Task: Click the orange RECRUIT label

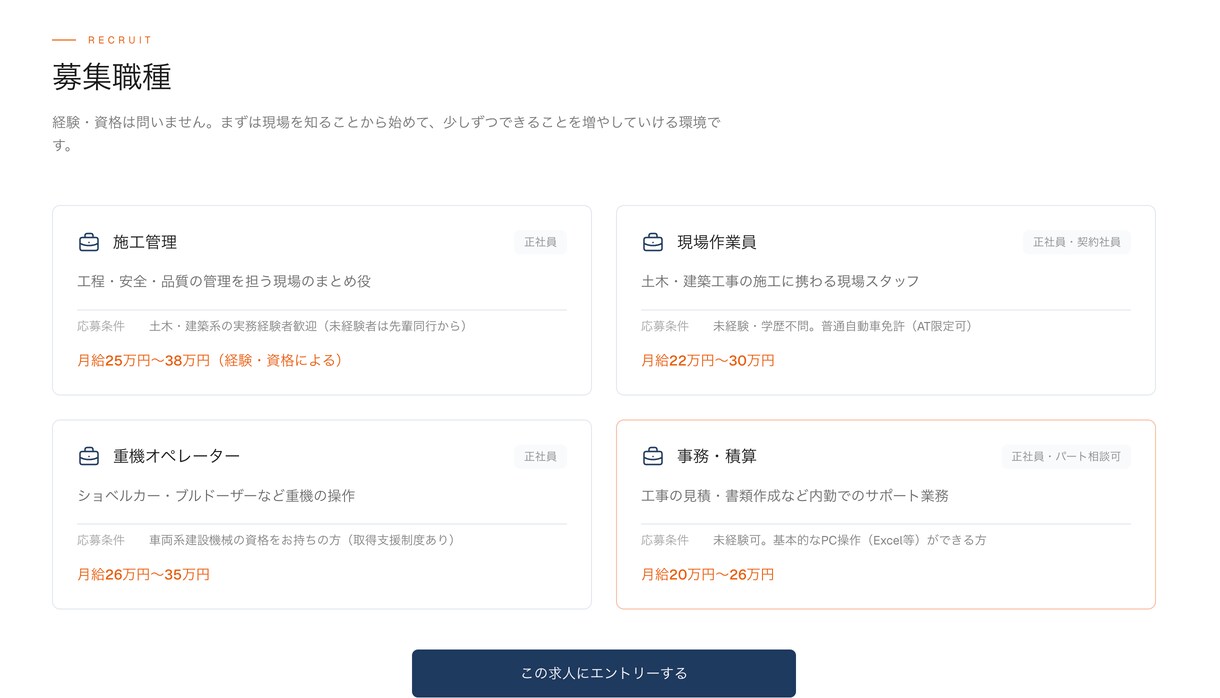Action: pos(120,40)
